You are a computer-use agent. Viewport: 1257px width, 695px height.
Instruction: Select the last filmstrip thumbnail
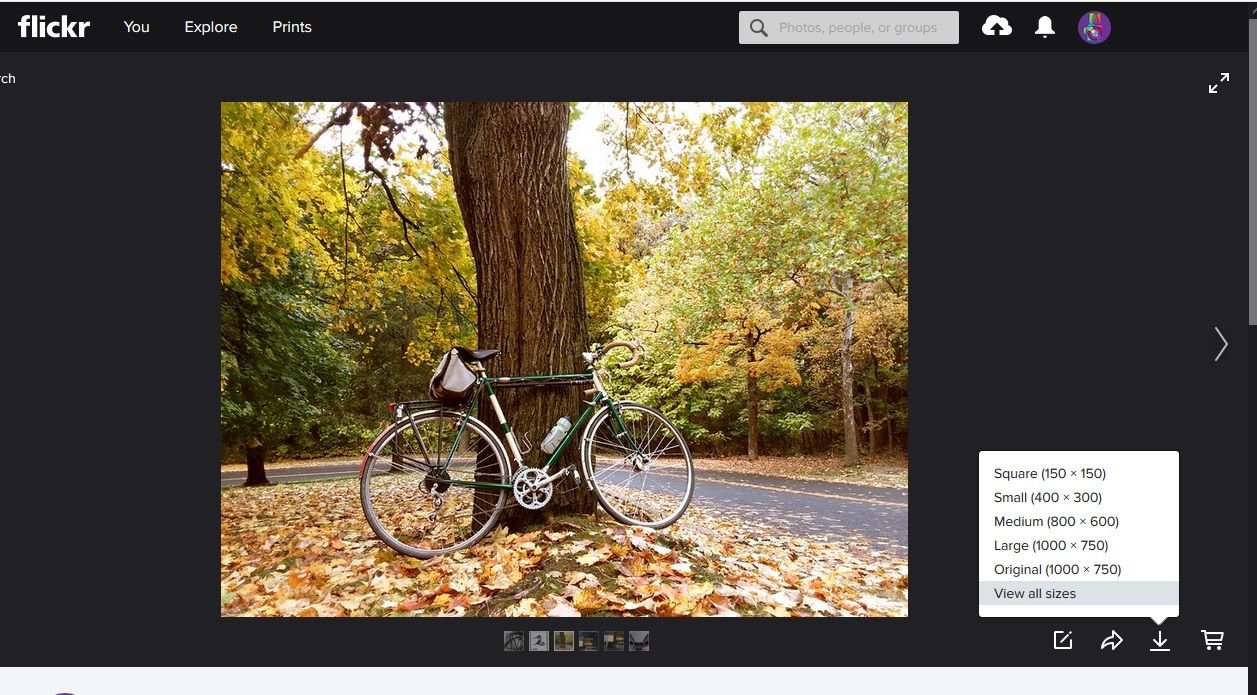pyautogui.click(x=639, y=640)
